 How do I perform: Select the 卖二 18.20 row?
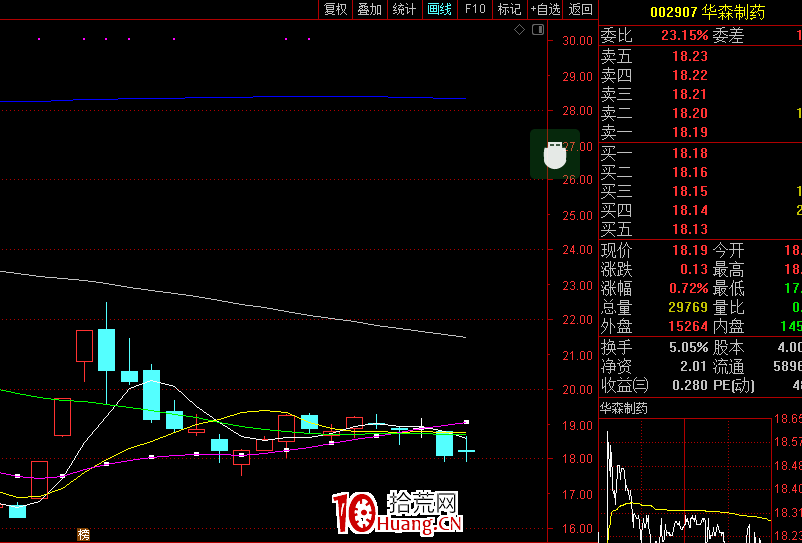[700, 113]
